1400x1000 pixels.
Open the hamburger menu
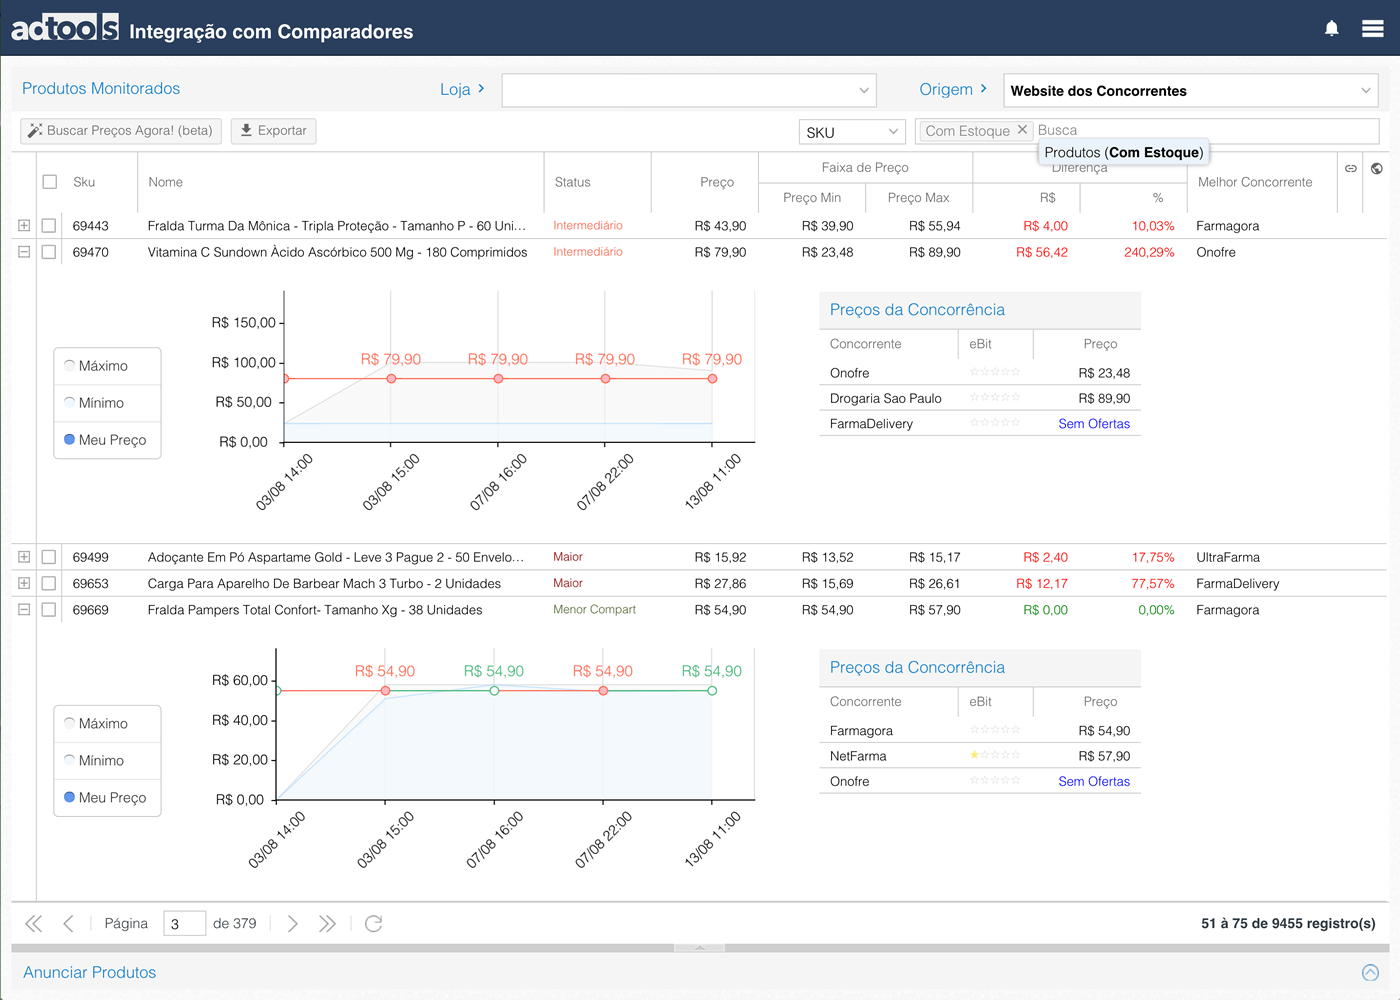click(1373, 29)
